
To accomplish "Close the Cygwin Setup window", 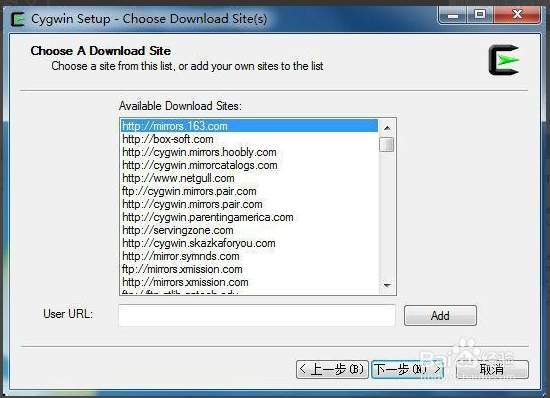I will (x=517, y=15).
